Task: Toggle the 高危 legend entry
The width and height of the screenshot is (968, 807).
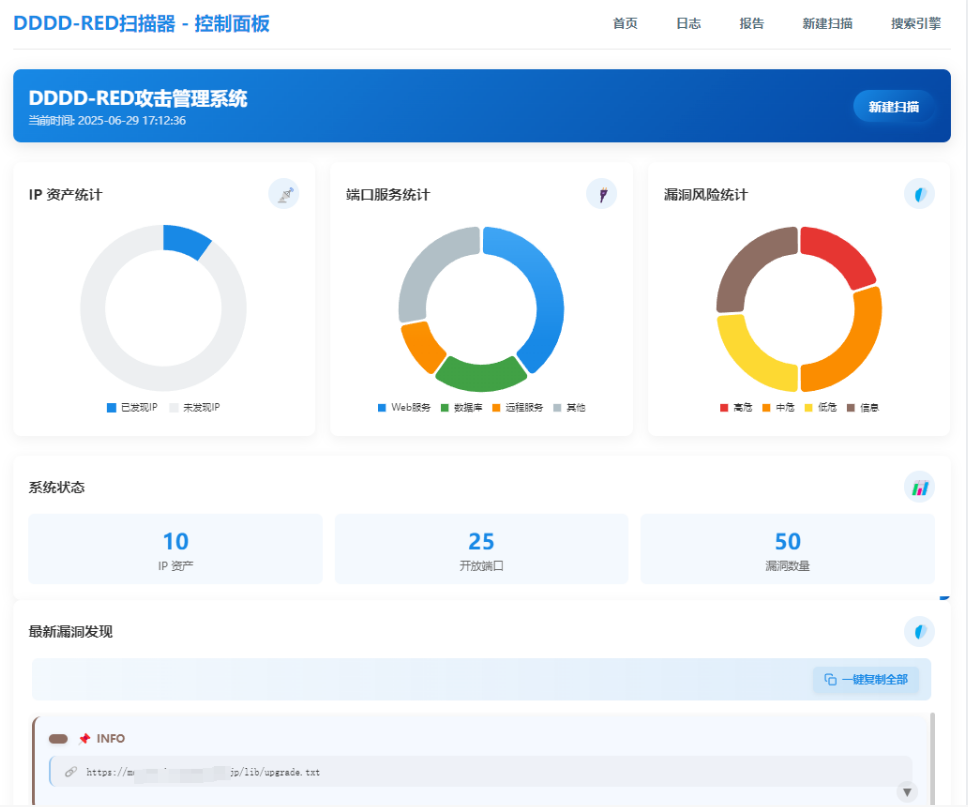Action: point(736,408)
